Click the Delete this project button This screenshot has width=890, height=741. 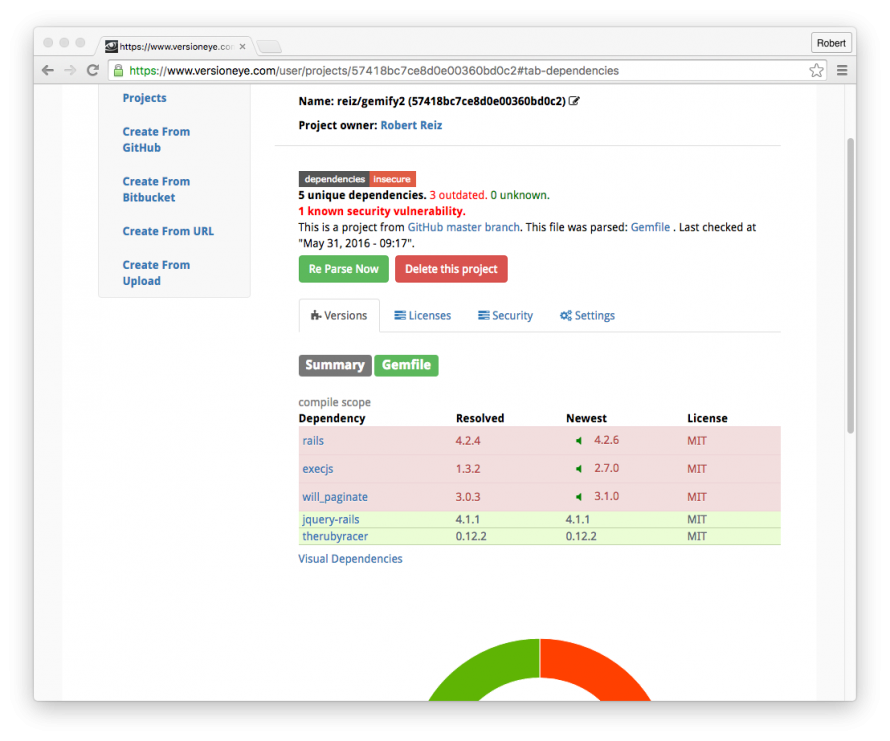click(x=451, y=269)
